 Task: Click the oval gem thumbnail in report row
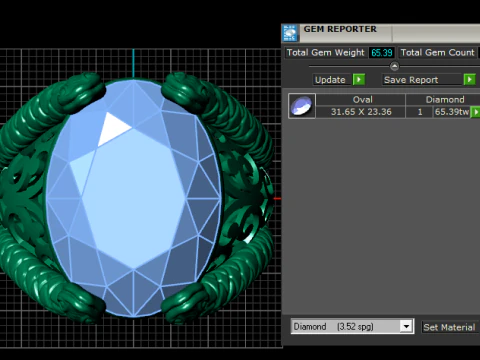click(x=302, y=106)
